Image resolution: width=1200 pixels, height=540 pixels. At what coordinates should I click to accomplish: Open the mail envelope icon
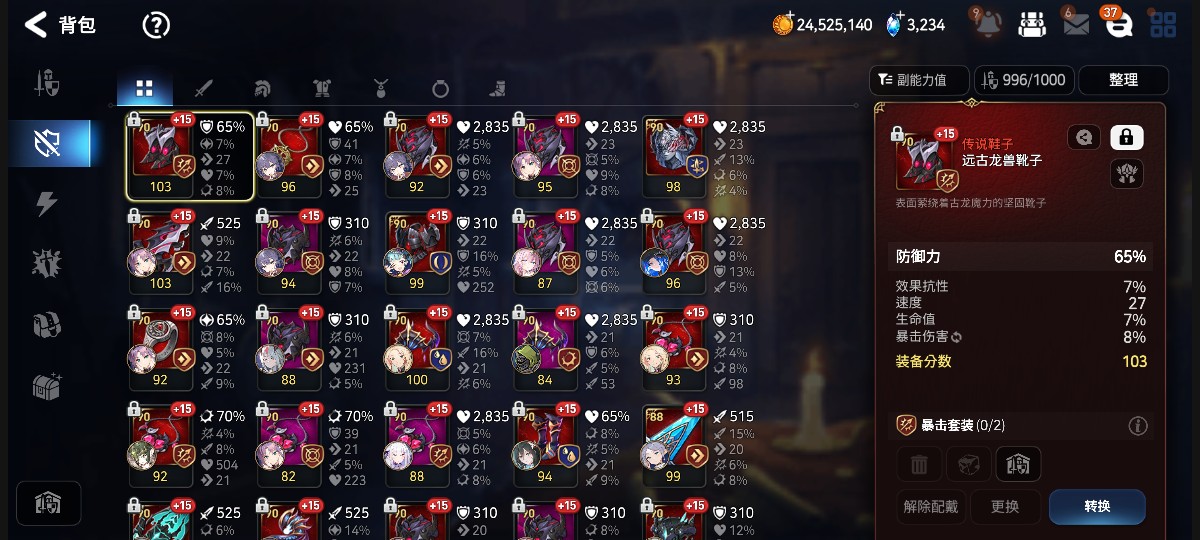point(1075,24)
